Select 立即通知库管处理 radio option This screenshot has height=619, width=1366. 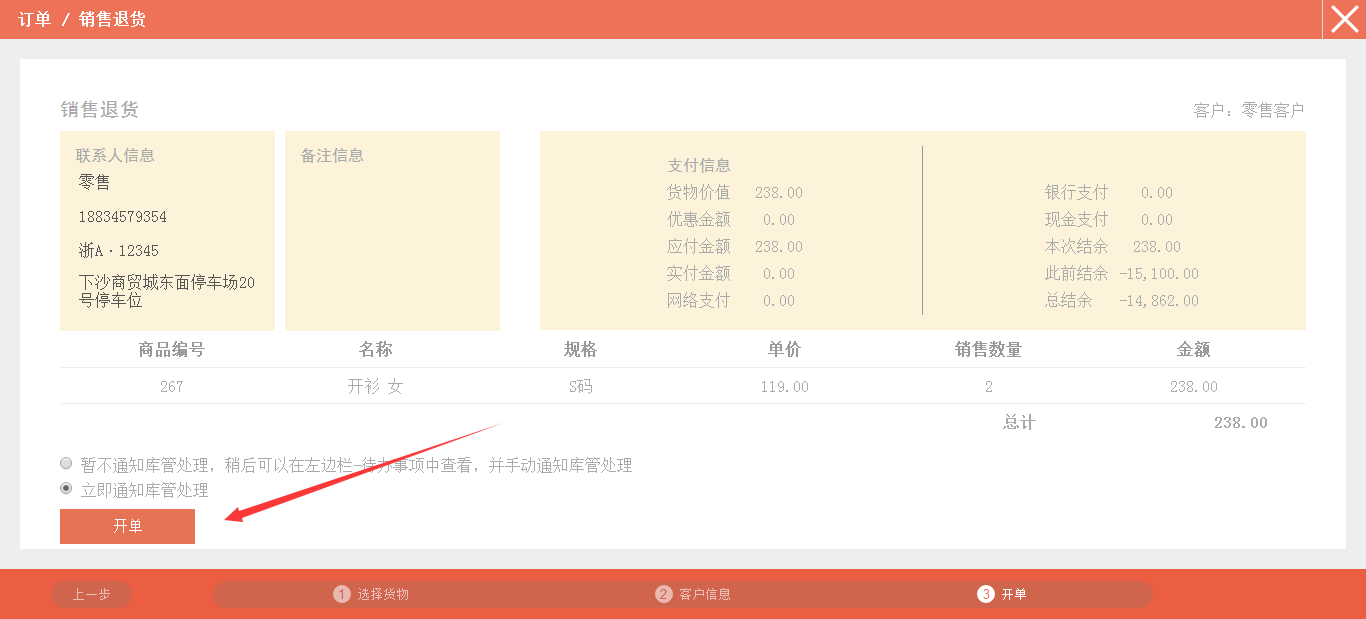[66, 489]
